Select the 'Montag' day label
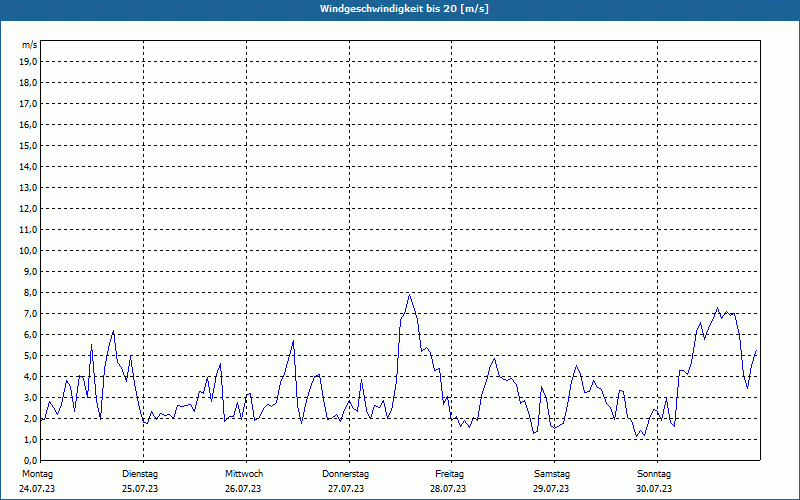The image size is (800, 500). point(37,474)
